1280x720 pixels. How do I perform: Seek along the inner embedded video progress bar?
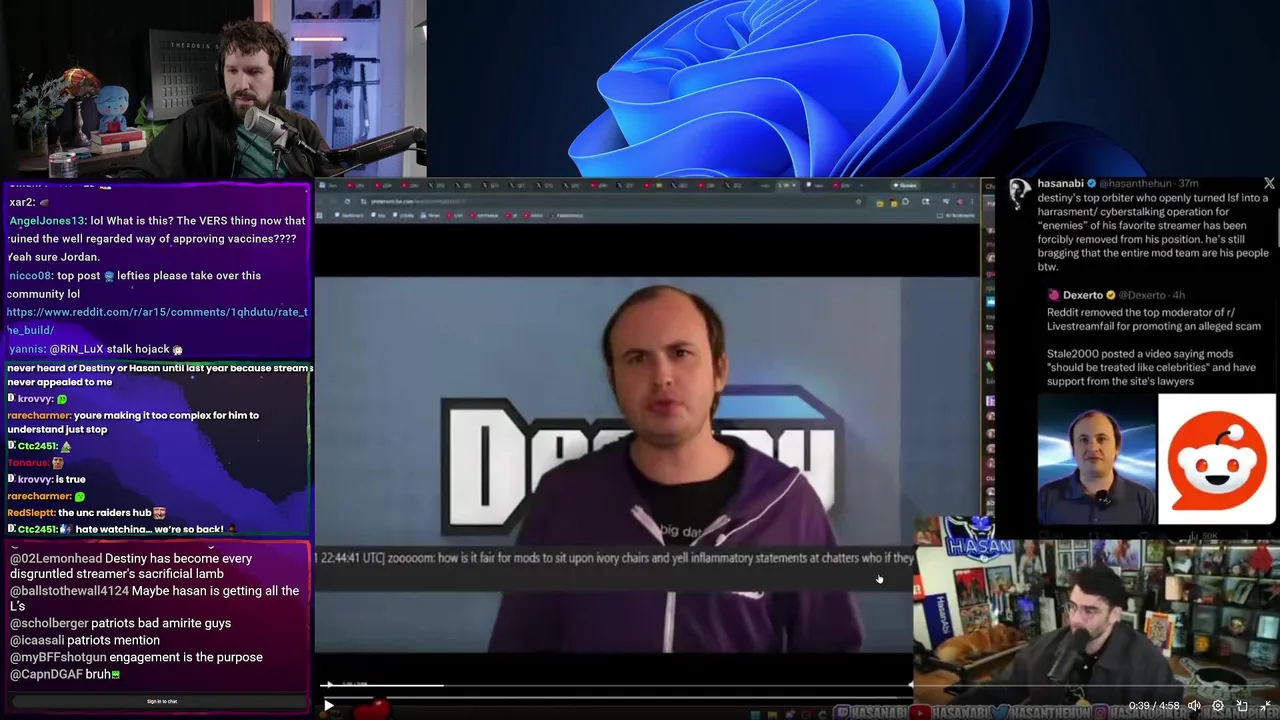click(615, 685)
